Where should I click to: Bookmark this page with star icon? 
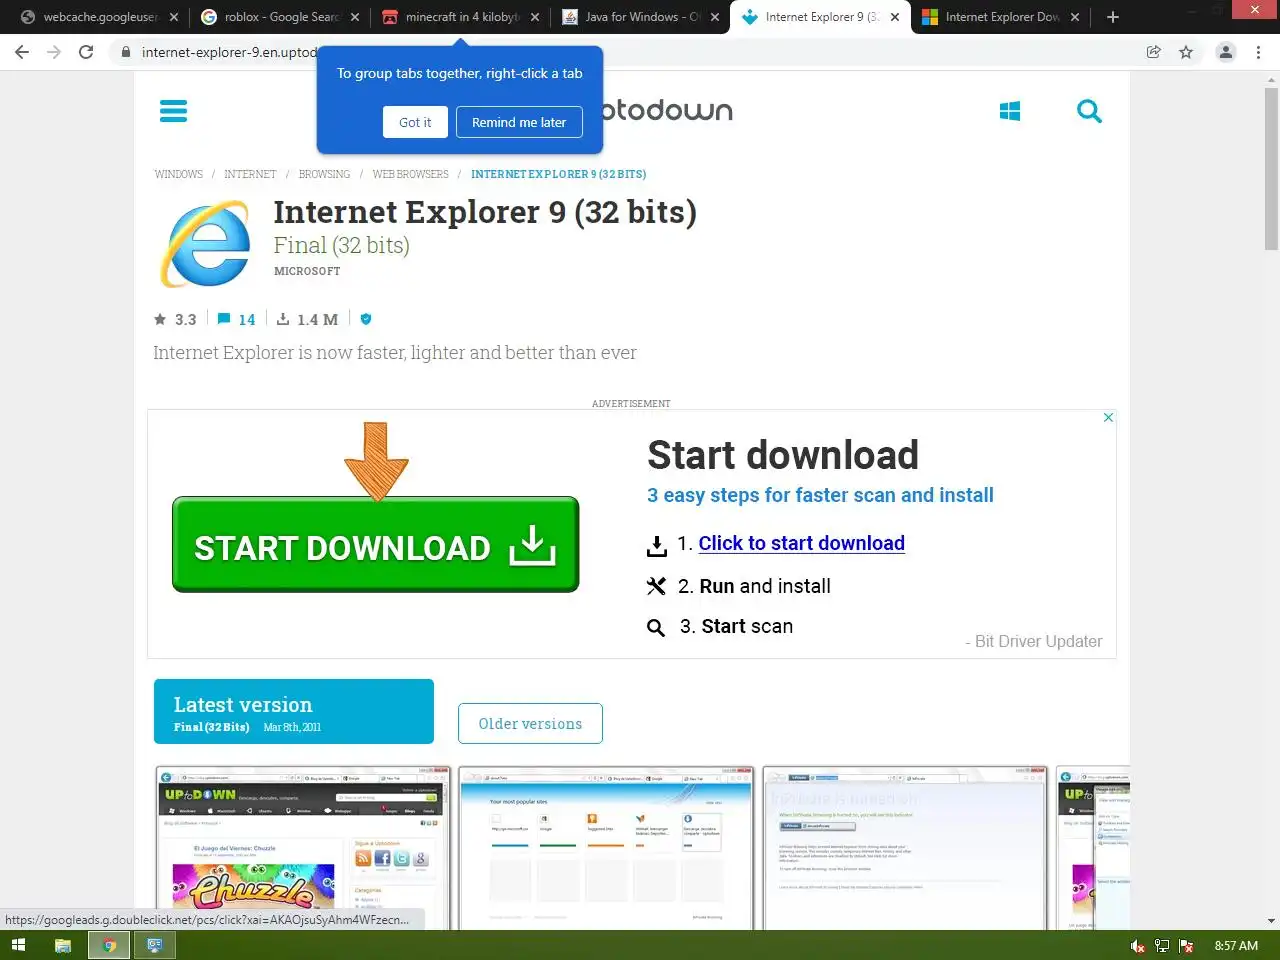point(1186,52)
